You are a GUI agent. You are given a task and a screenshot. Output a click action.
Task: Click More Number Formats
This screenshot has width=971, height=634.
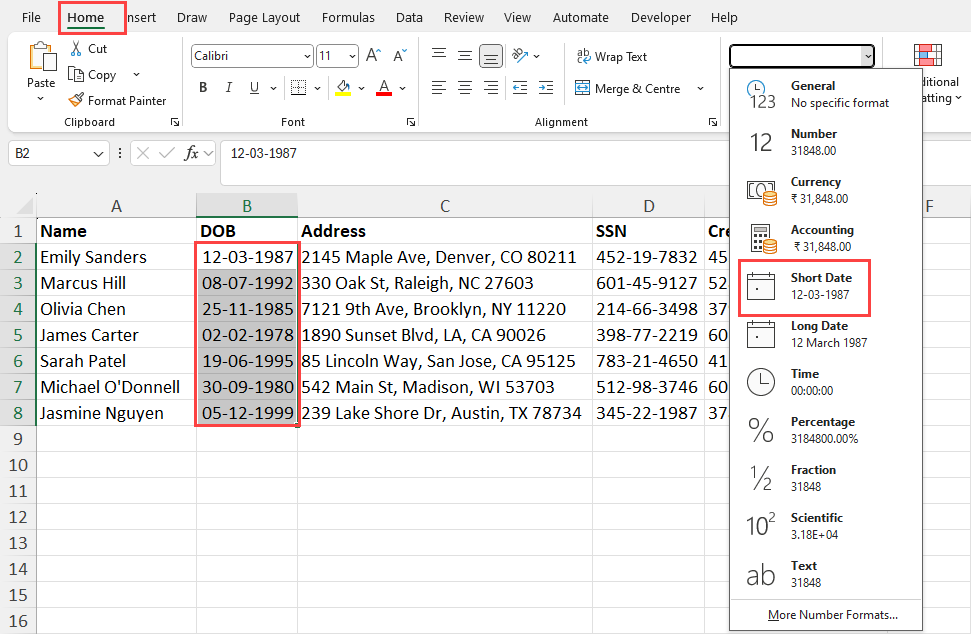pyautogui.click(x=832, y=614)
